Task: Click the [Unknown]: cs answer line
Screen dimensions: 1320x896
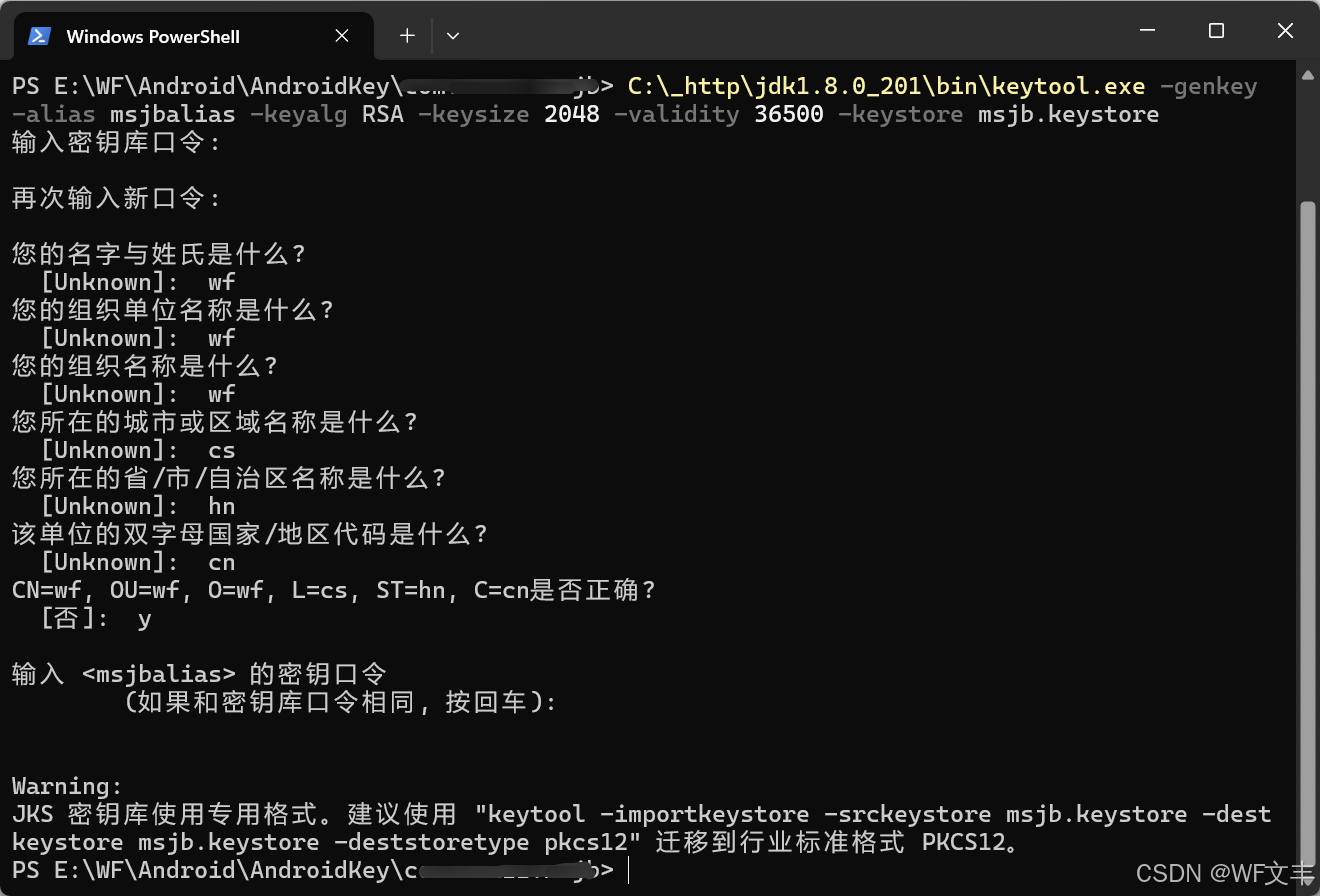Action: pyautogui.click(x=138, y=450)
